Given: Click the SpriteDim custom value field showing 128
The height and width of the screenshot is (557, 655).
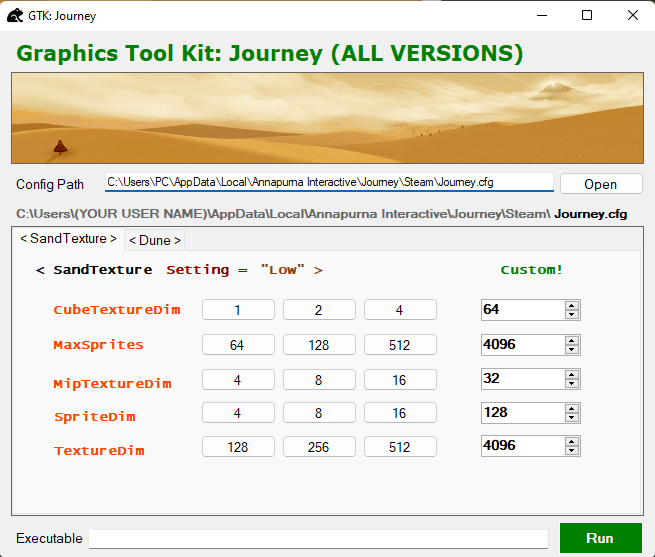Looking at the screenshot, I should 522,413.
